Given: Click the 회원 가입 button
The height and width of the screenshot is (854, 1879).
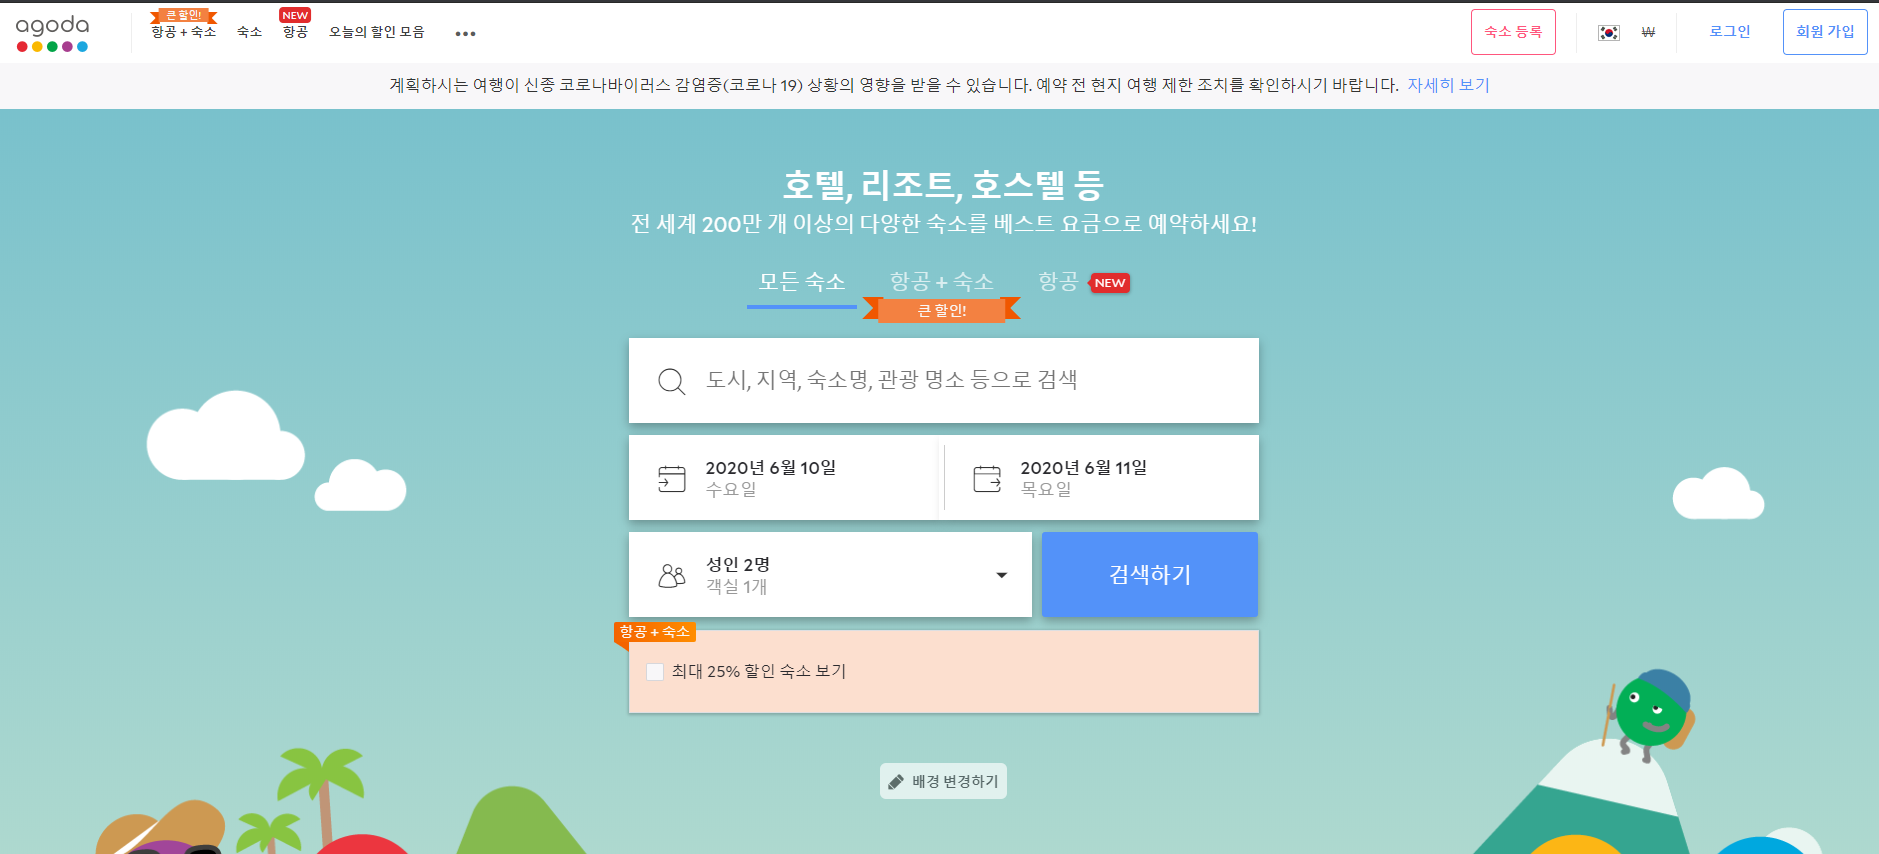Looking at the screenshot, I should coord(1825,32).
